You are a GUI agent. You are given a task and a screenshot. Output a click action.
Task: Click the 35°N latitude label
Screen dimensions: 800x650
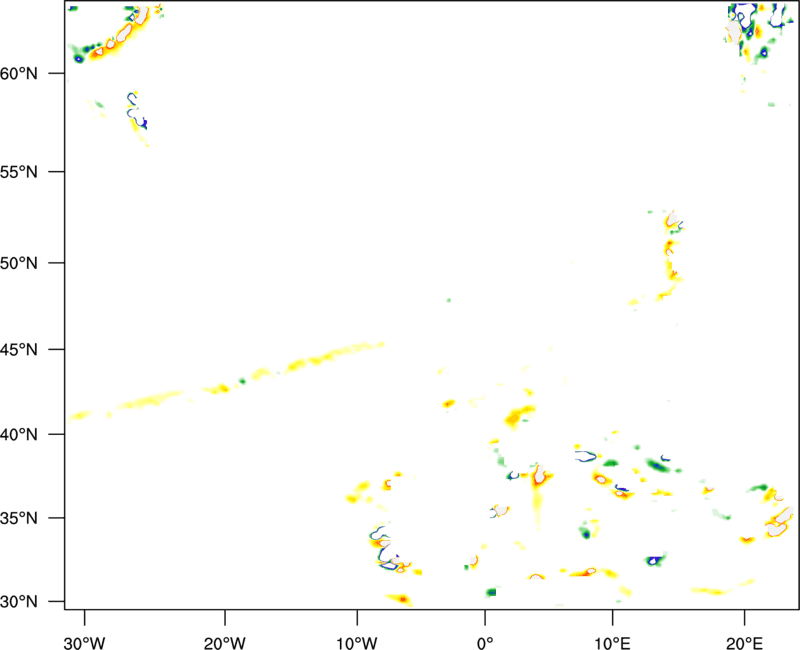click(19, 518)
